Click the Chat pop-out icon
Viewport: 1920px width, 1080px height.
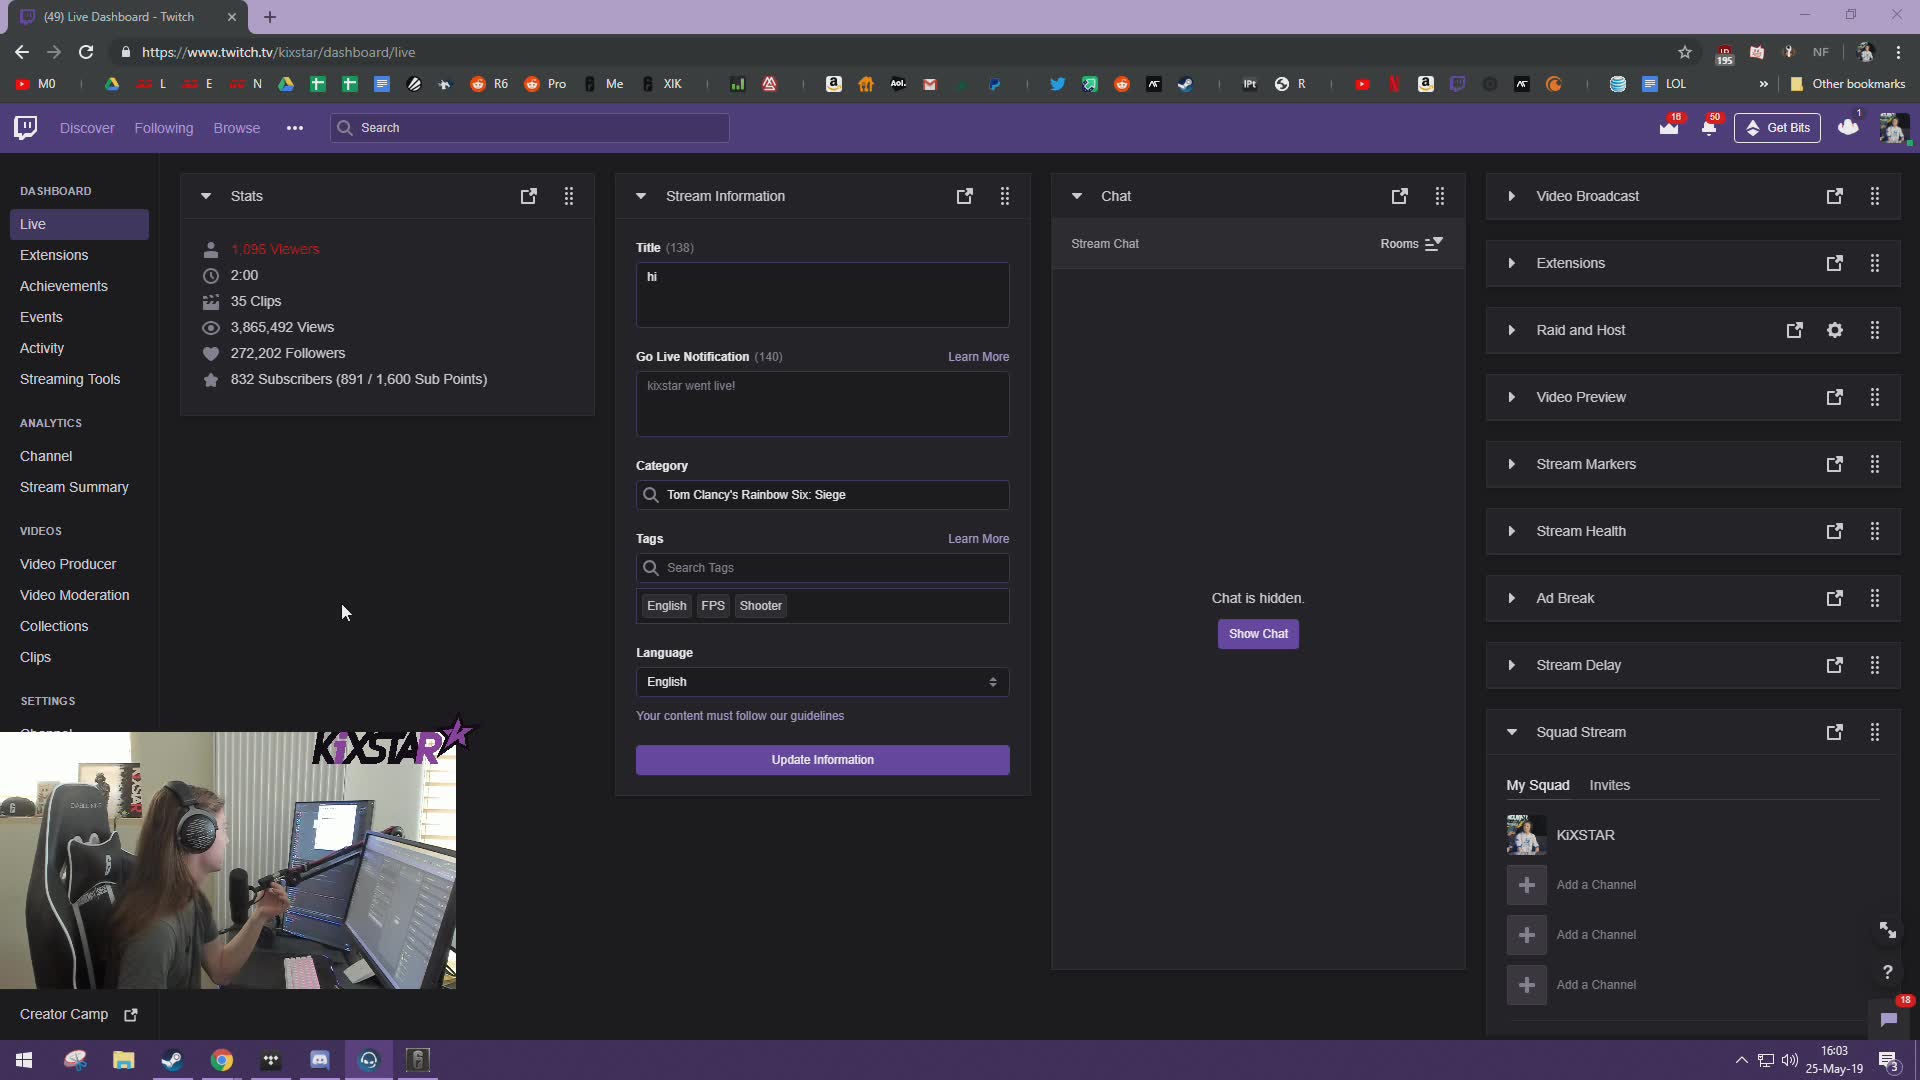1400,195
